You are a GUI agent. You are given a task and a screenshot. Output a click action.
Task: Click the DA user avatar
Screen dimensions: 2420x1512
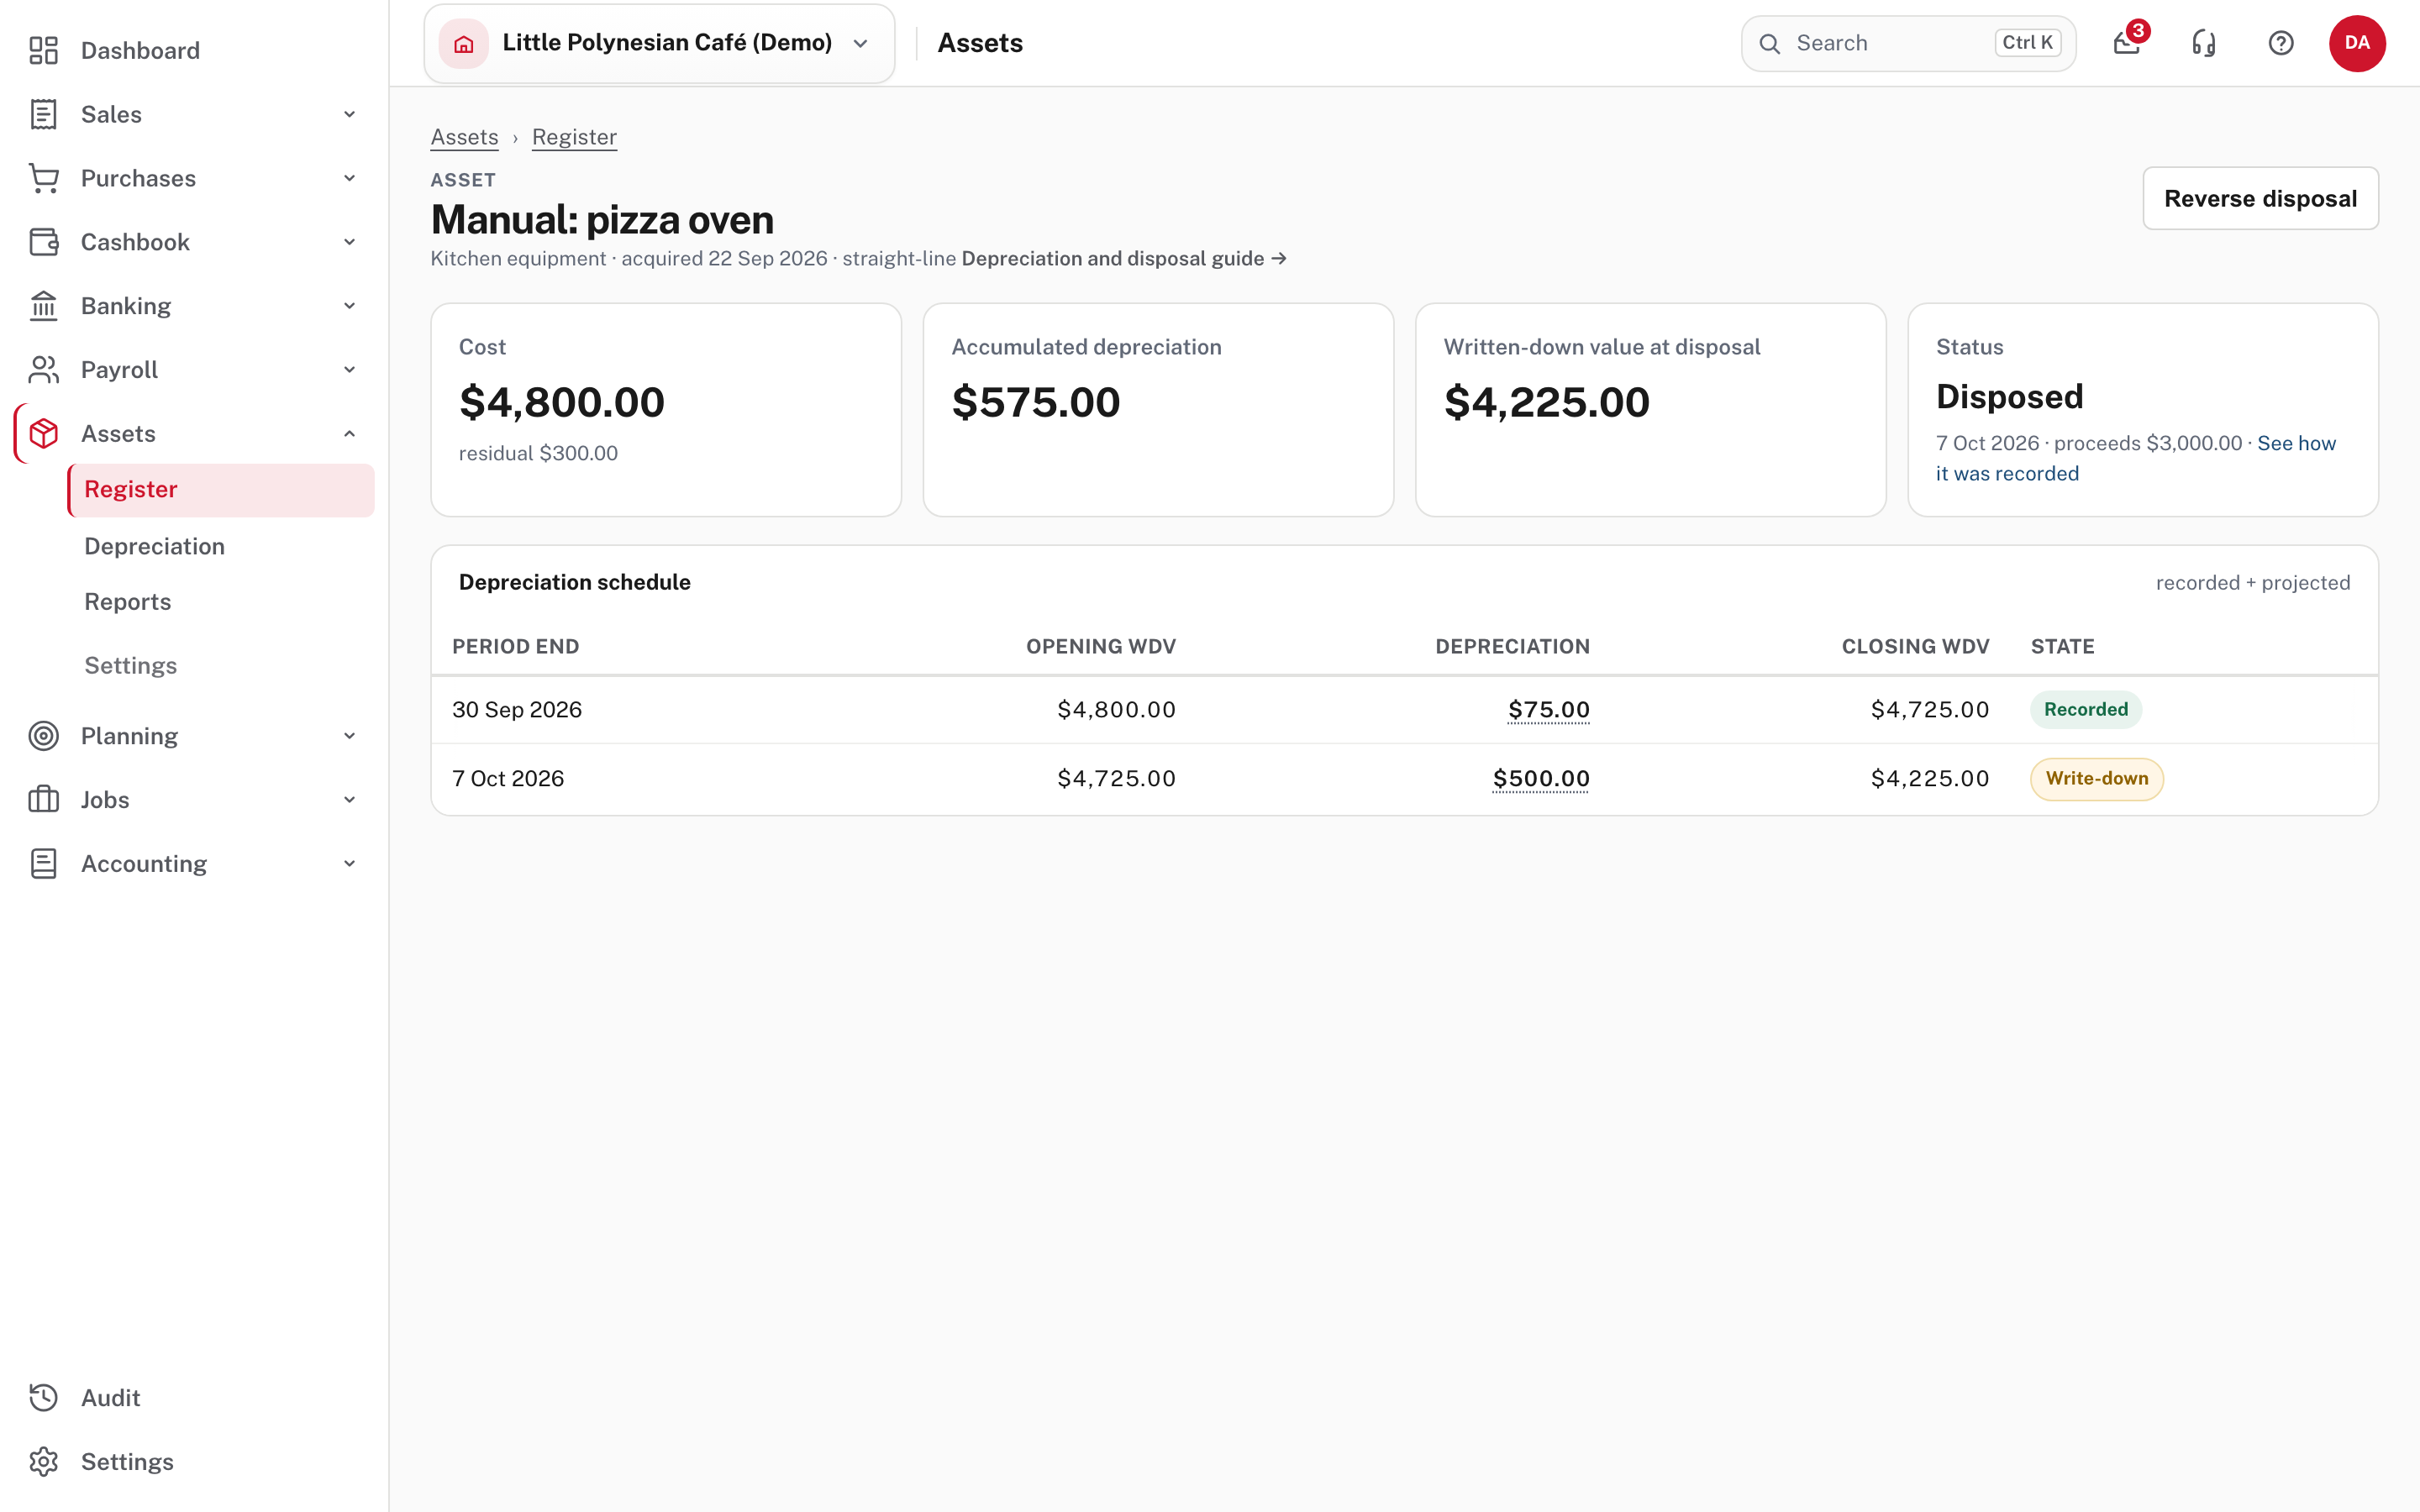2357,43
